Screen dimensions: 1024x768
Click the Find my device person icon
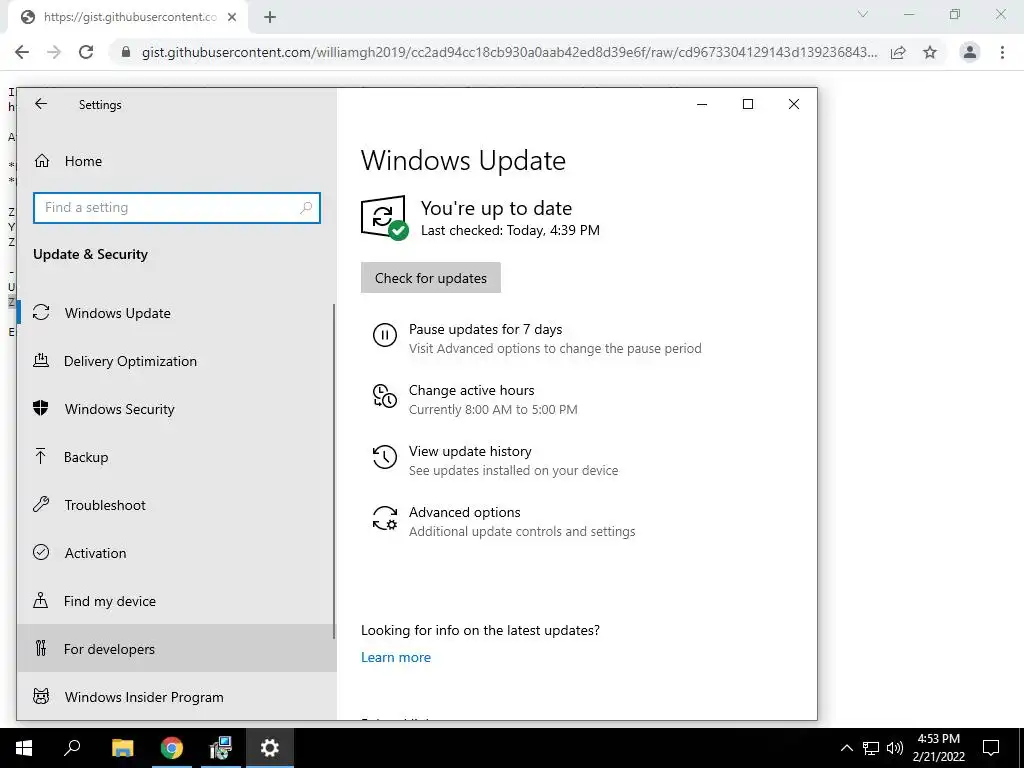tap(40, 600)
